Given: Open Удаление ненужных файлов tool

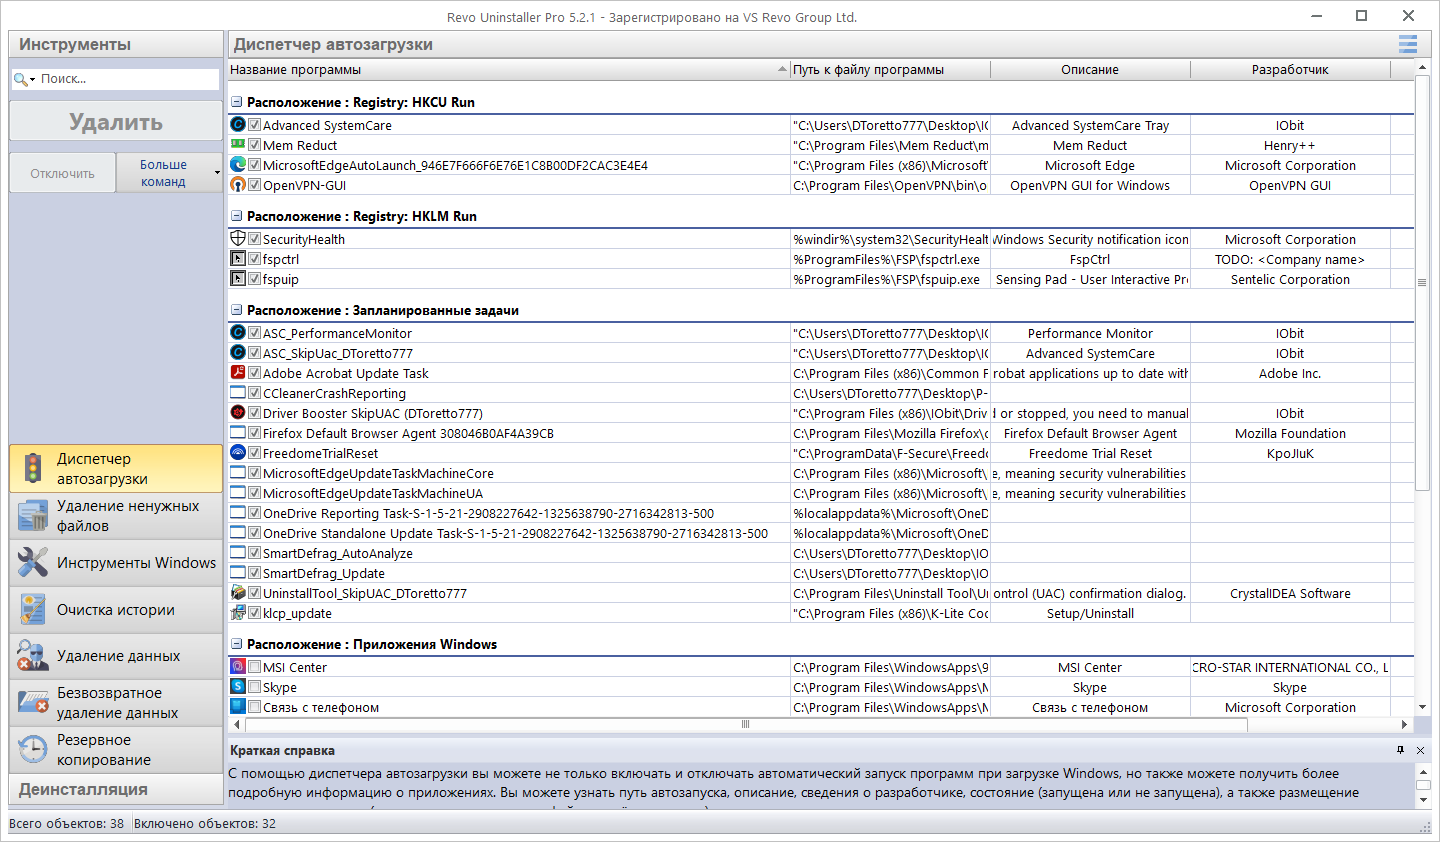Looking at the screenshot, I should pos(116,516).
